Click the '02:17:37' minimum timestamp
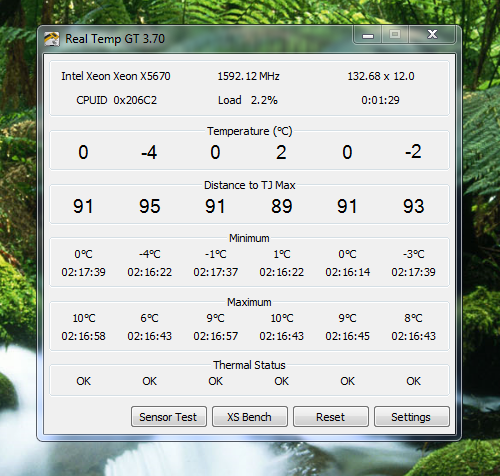 216,272
